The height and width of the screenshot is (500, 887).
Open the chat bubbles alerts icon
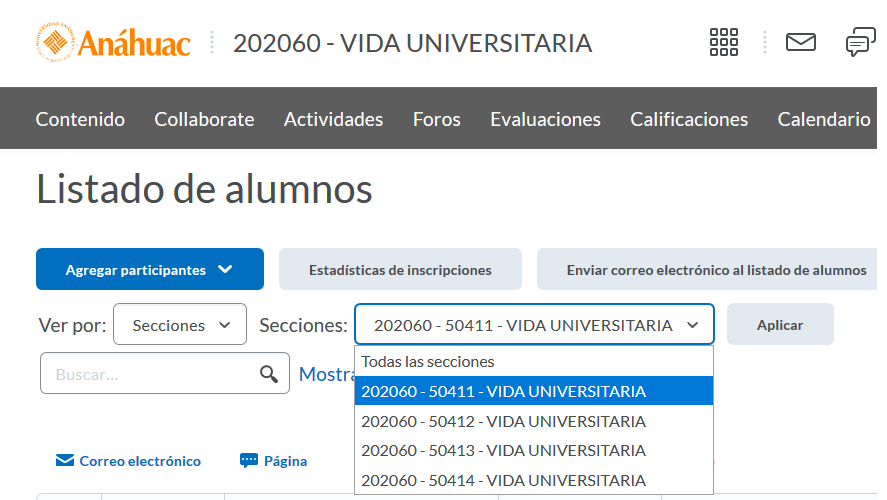(x=860, y=42)
